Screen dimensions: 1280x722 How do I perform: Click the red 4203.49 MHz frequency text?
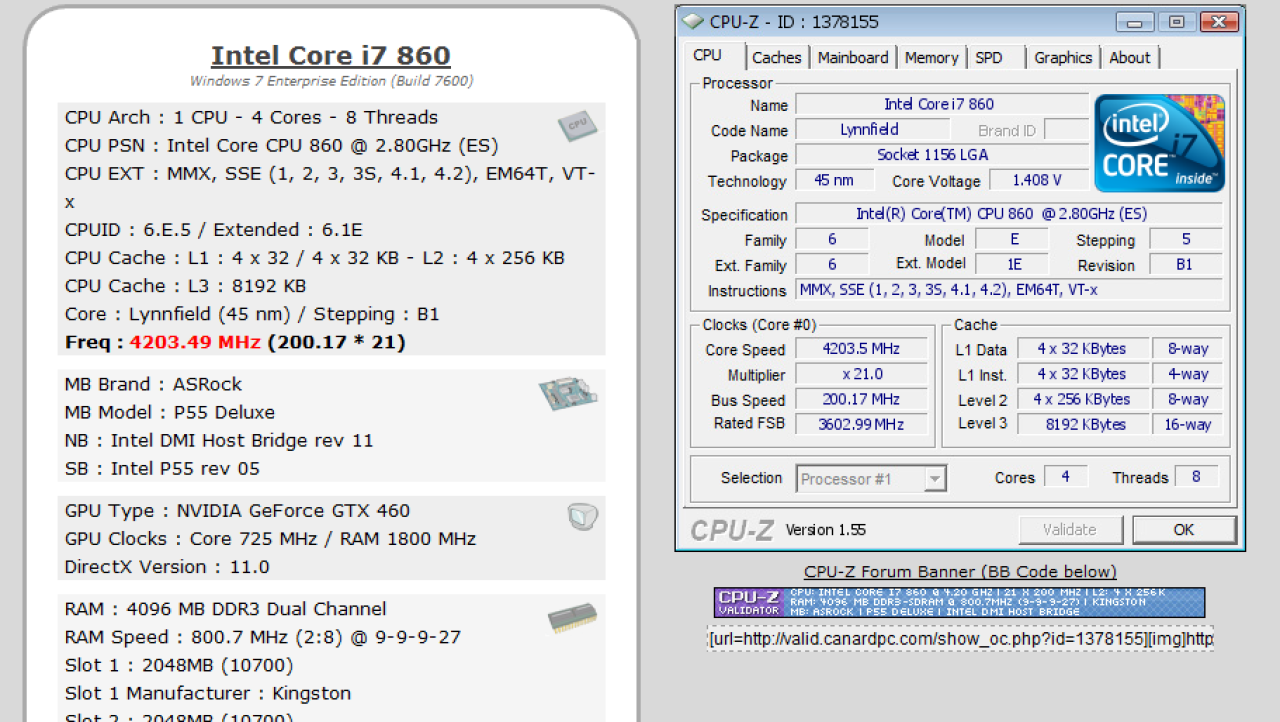pyautogui.click(x=195, y=342)
